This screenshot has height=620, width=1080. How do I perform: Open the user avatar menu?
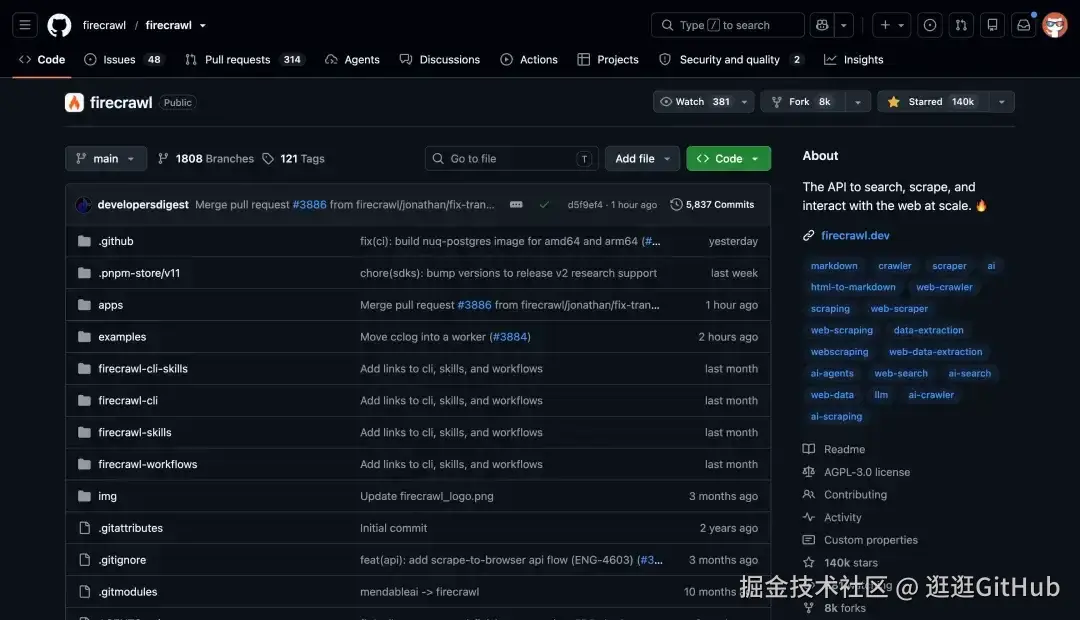click(1055, 25)
